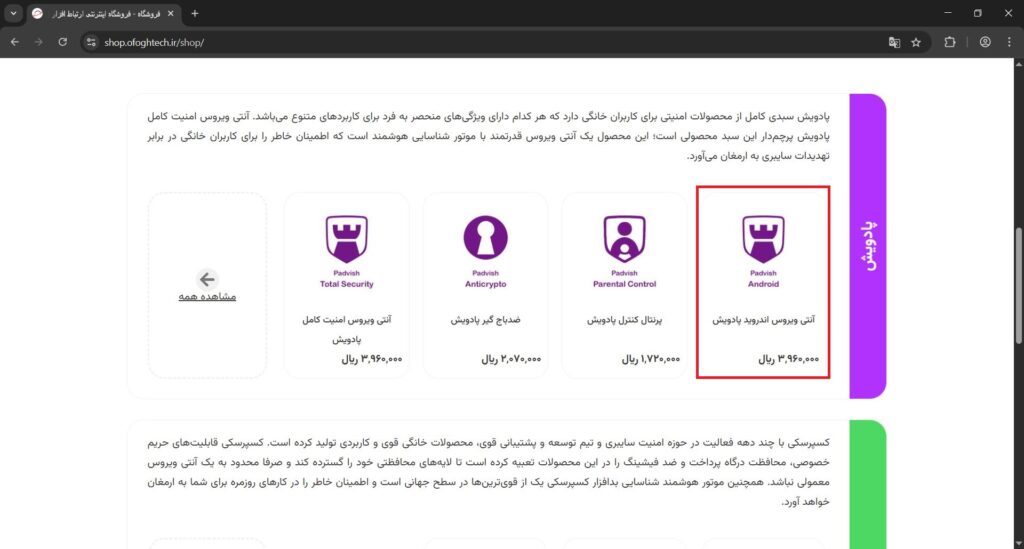
Task: Open the site information icon in address bar
Action: pyautogui.click(x=91, y=42)
